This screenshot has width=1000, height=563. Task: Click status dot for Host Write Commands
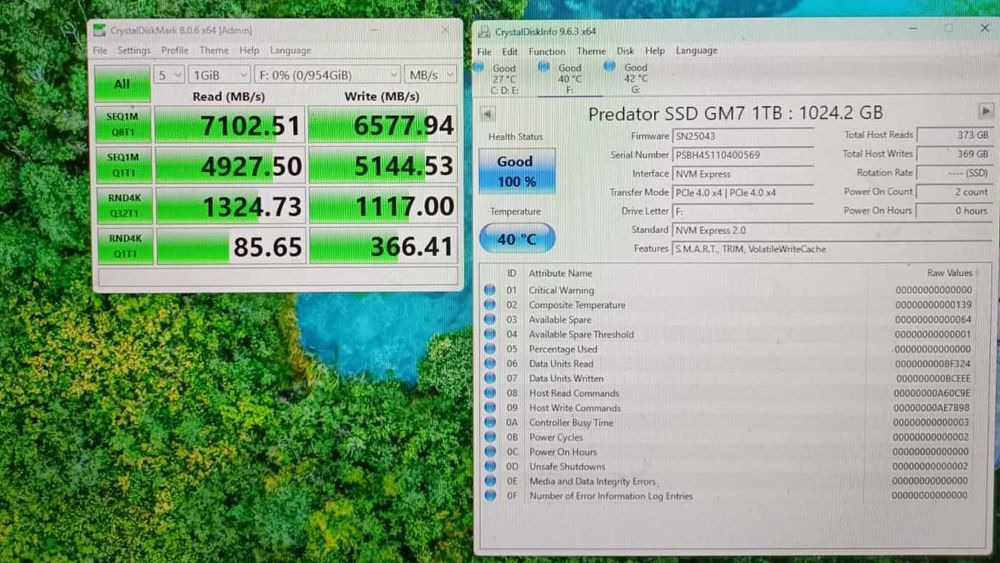tap(490, 407)
